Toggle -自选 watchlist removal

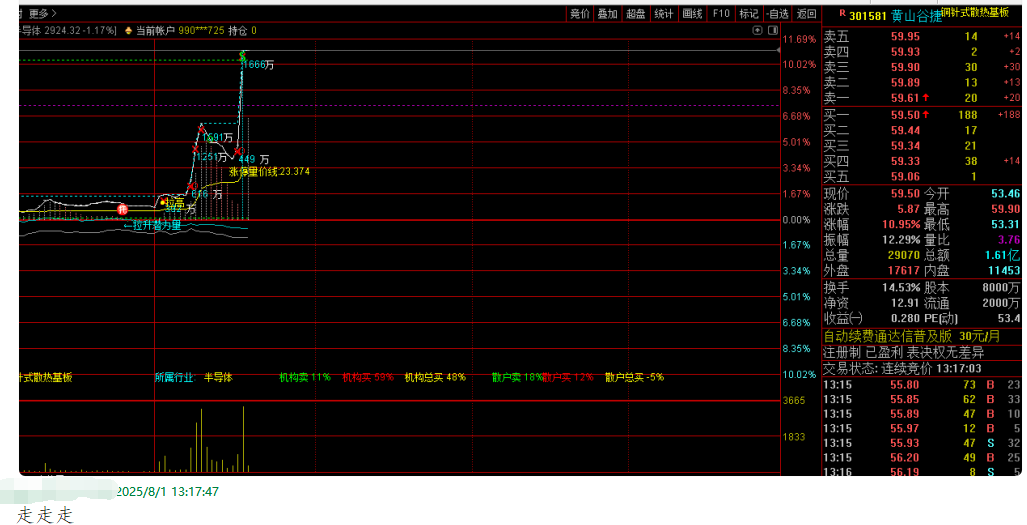click(x=777, y=14)
